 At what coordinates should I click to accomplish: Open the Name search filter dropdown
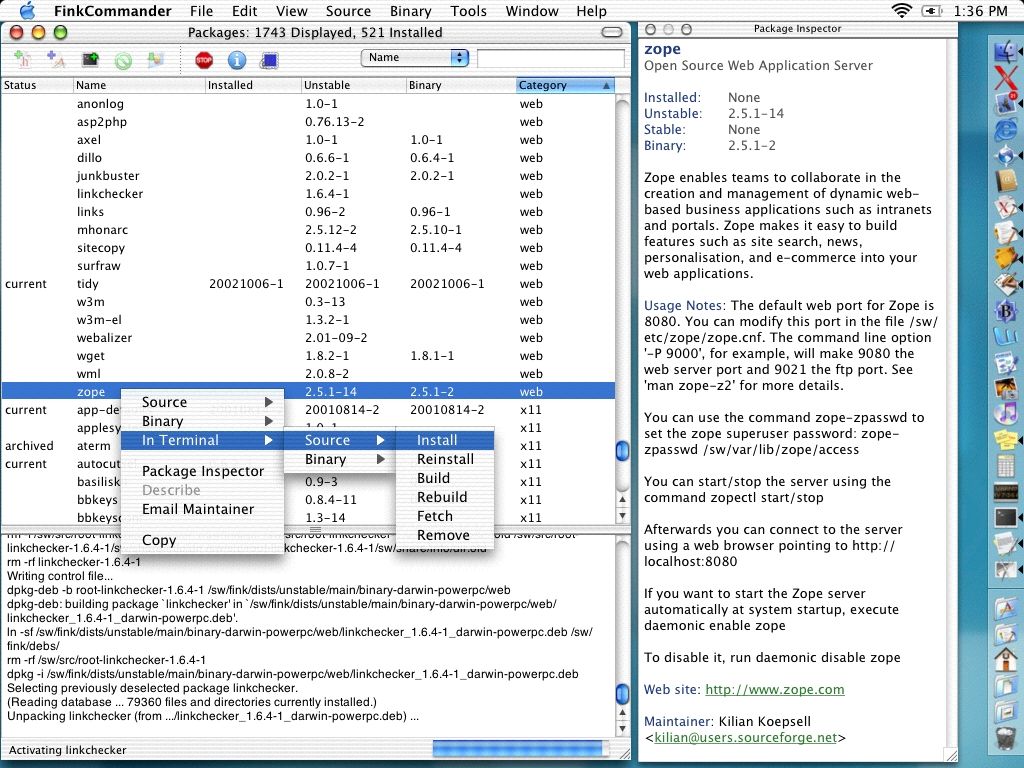coord(415,57)
